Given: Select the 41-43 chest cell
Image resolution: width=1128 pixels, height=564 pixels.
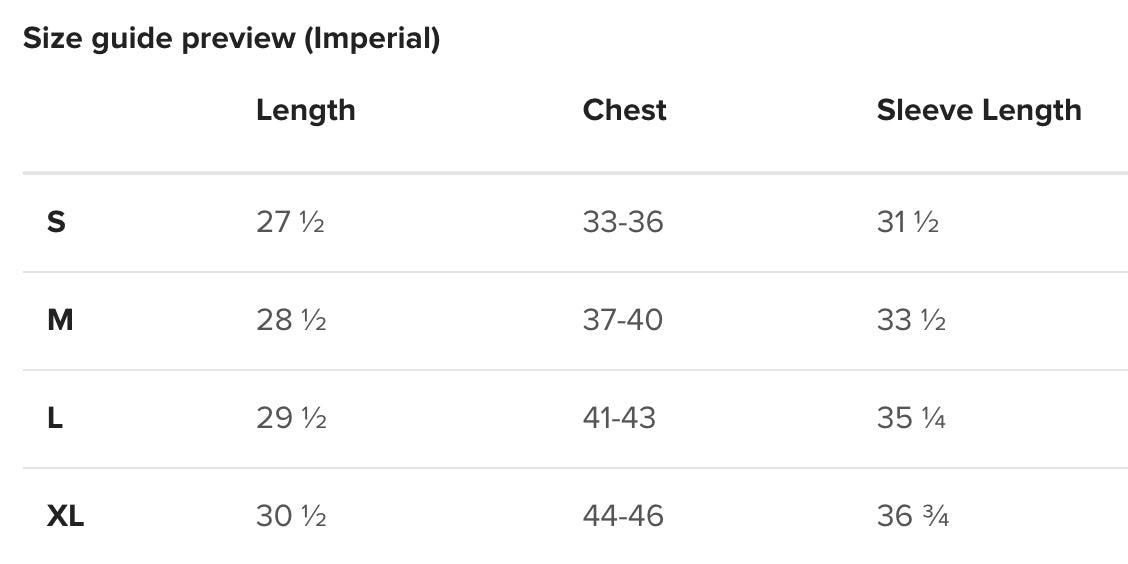Looking at the screenshot, I should [619, 418].
